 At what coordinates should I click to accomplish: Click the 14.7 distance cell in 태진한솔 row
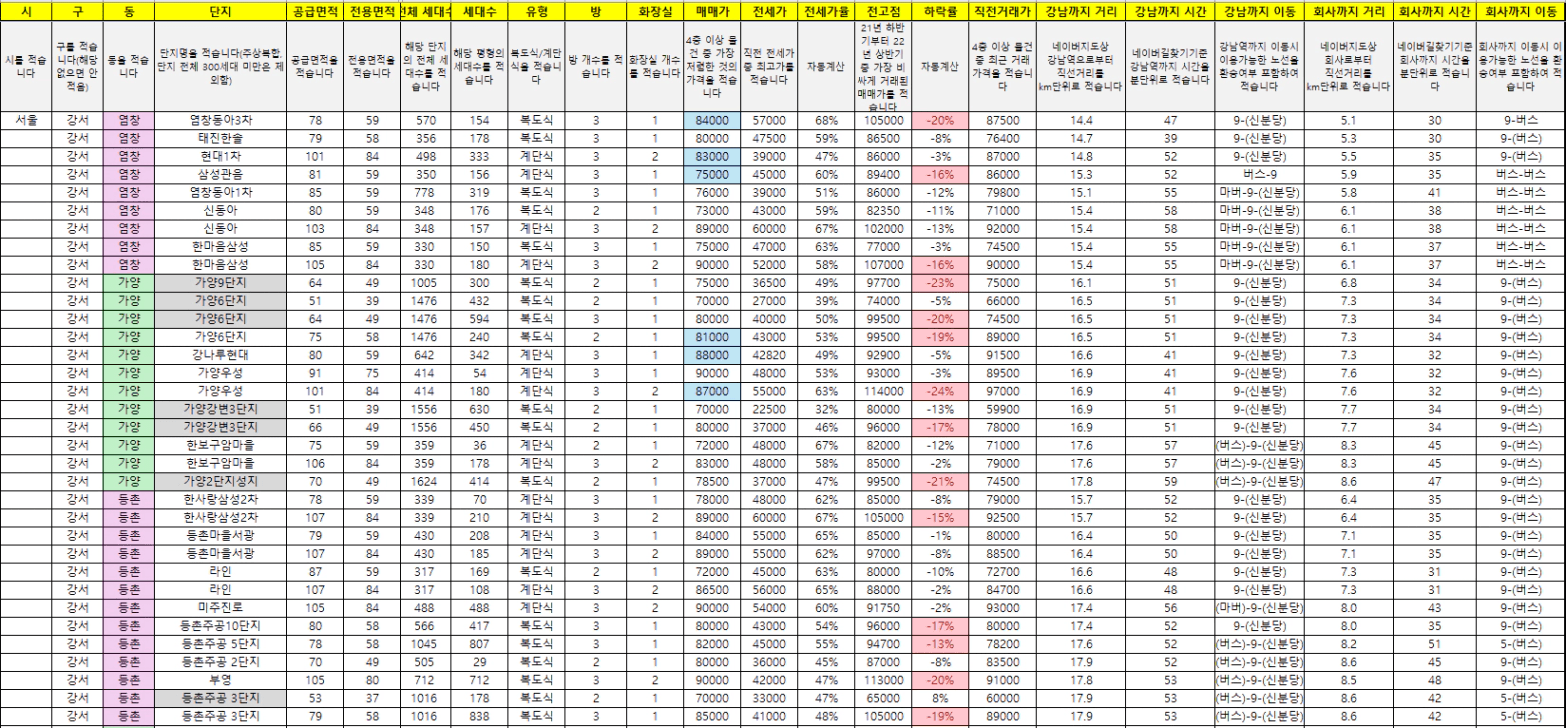1080,138
